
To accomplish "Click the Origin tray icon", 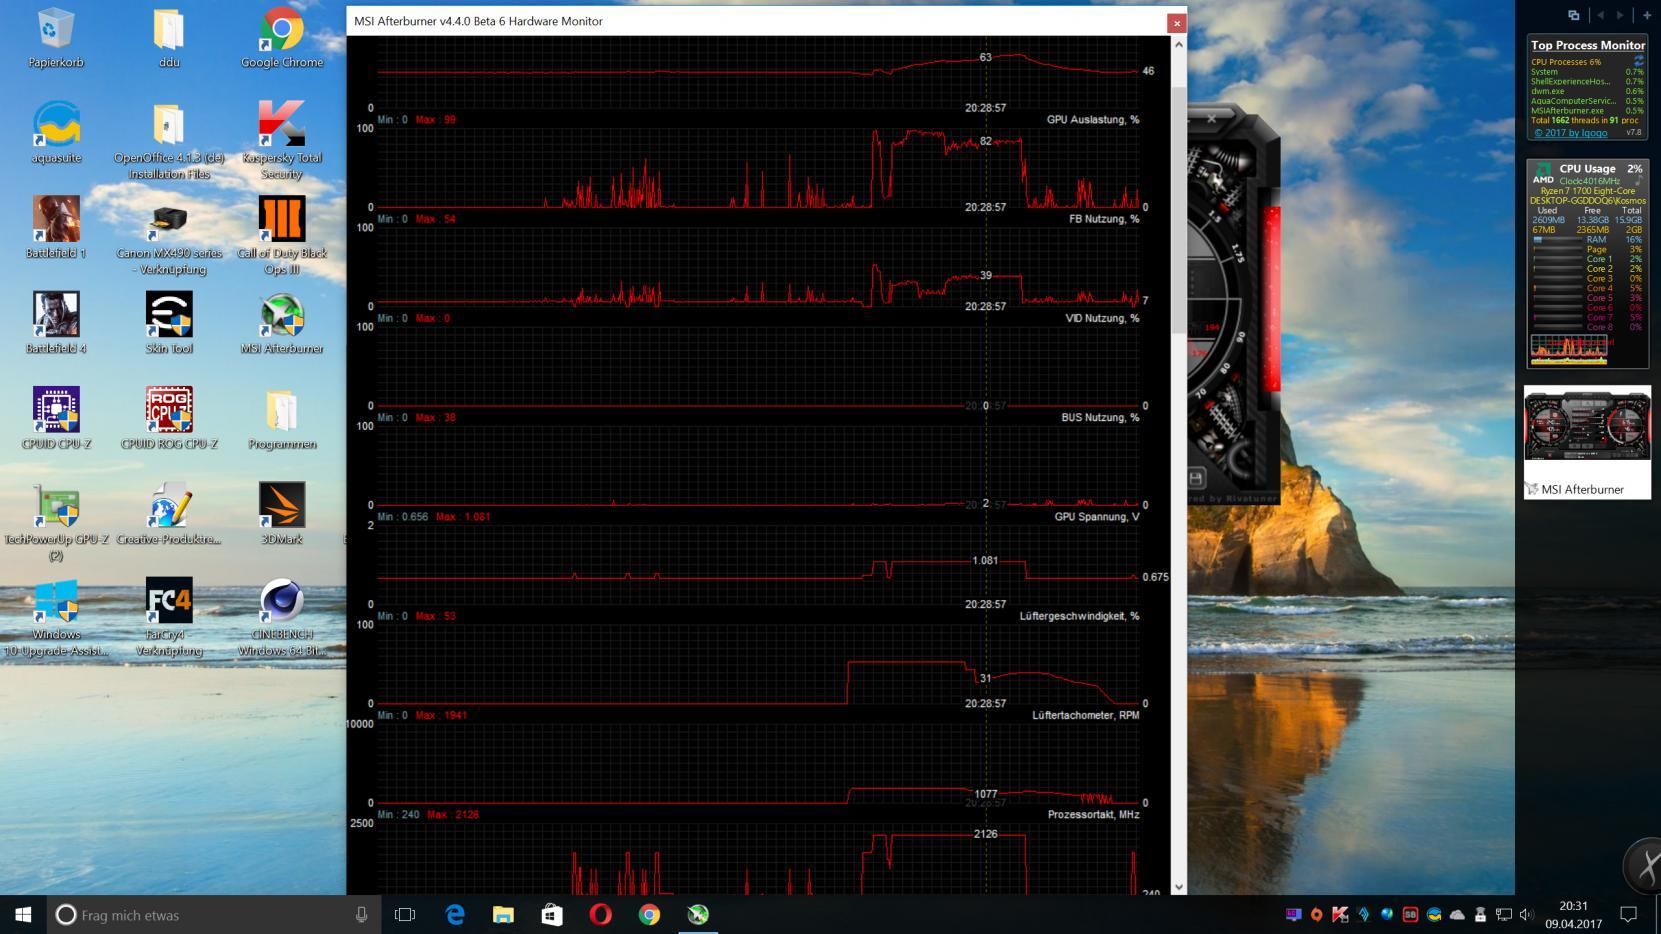I will [1316, 914].
